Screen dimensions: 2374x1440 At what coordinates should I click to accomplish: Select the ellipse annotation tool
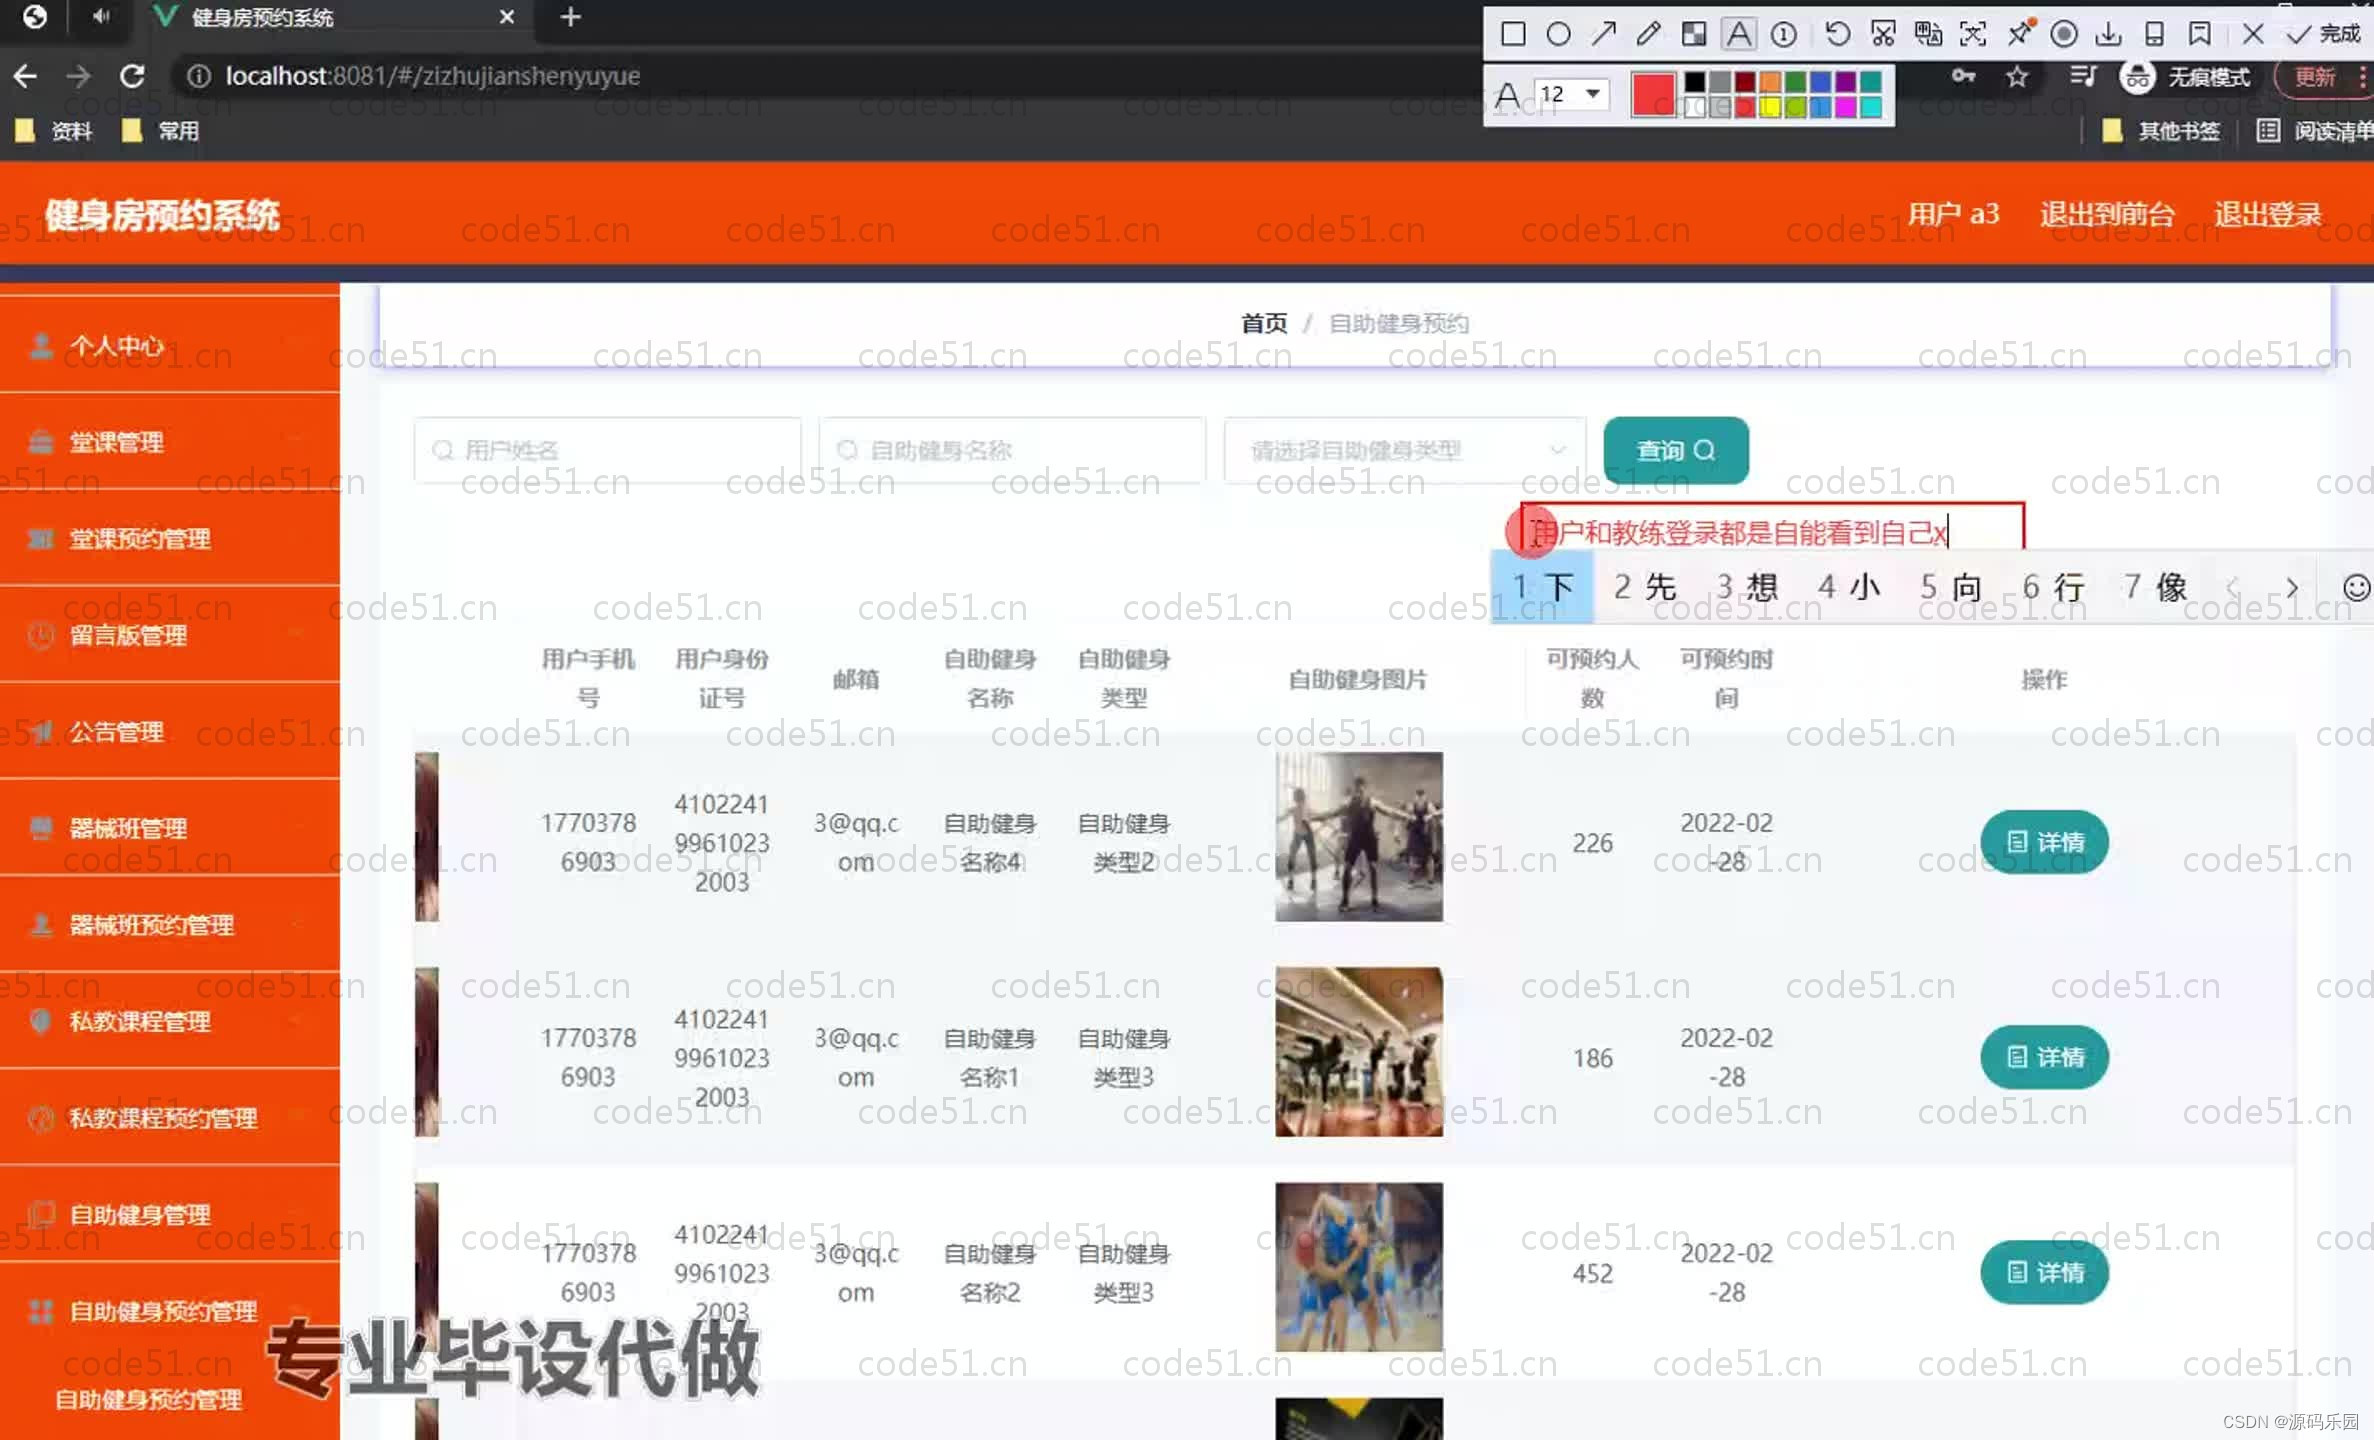click(1559, 33)
